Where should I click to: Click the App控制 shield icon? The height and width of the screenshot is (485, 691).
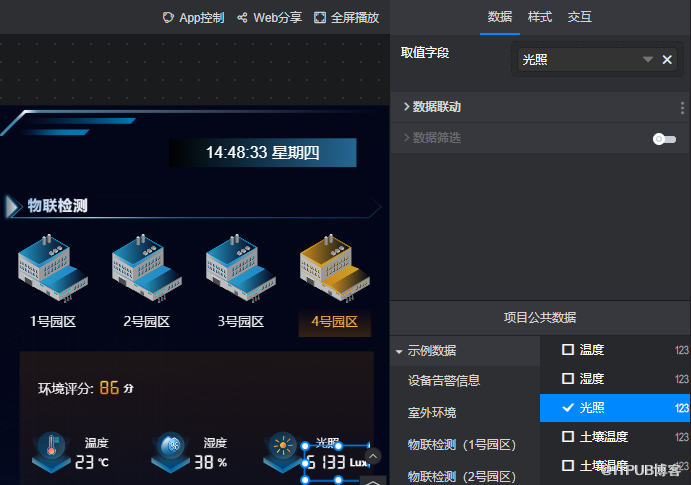point(168,18)
